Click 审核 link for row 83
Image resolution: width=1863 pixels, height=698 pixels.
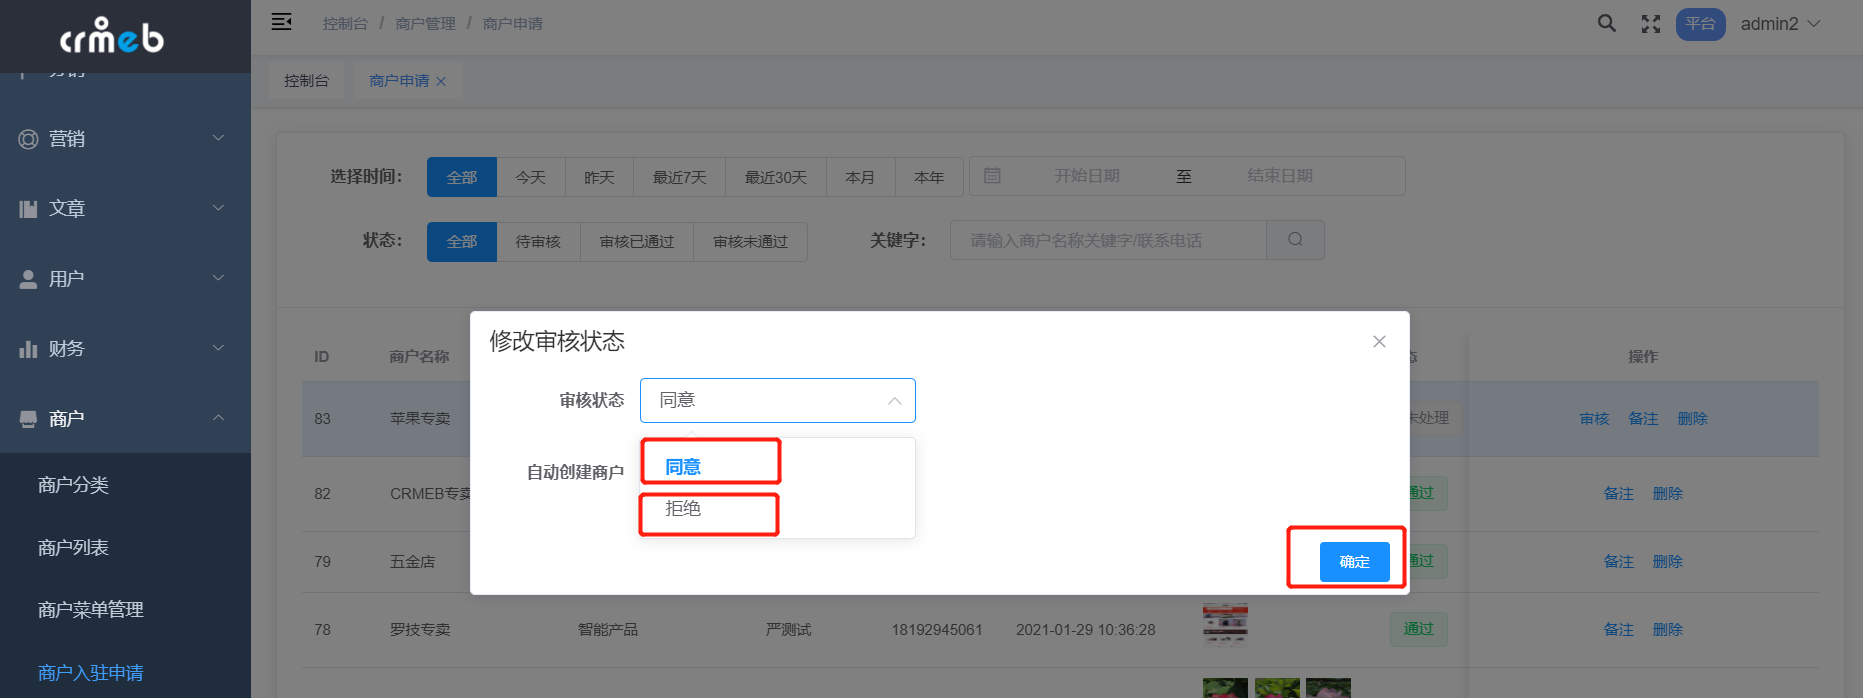click(x=1595, y=419)
